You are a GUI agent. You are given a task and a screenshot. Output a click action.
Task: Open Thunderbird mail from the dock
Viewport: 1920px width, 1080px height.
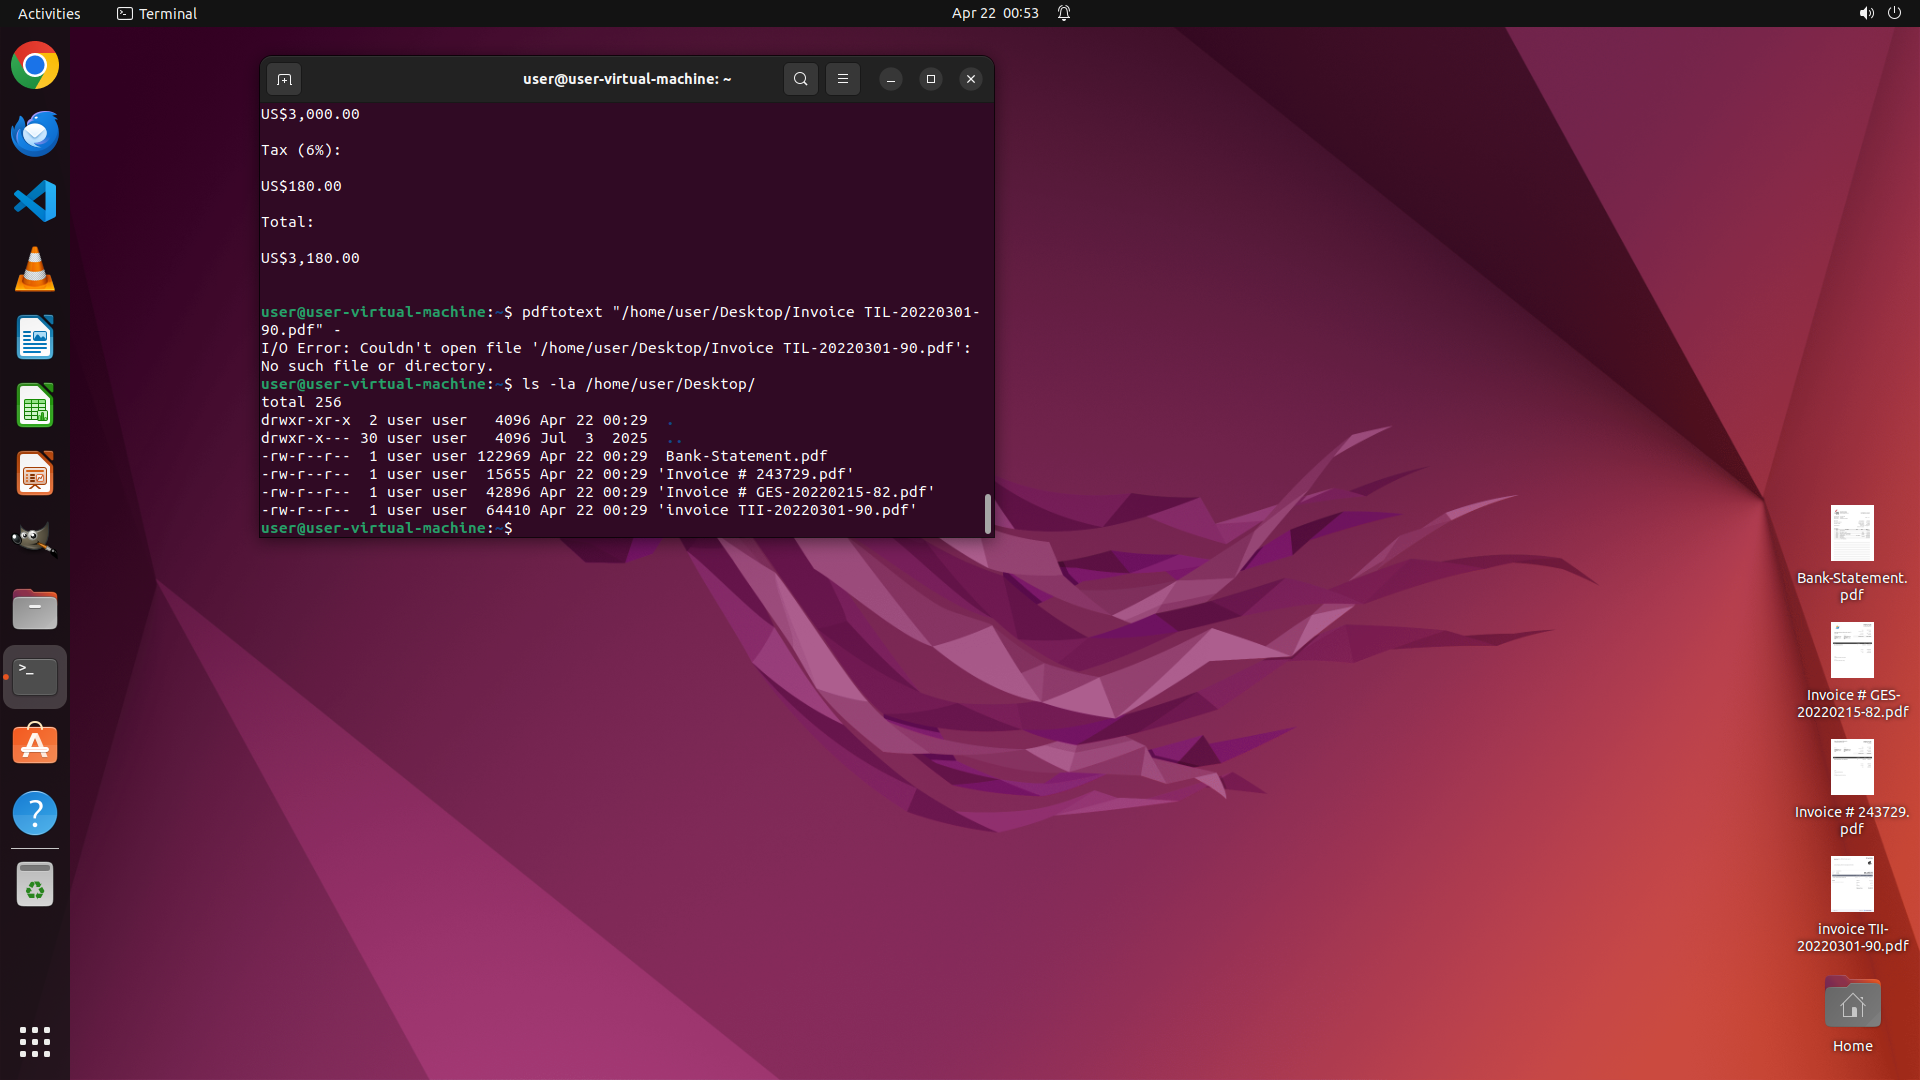tap(35, 134)
